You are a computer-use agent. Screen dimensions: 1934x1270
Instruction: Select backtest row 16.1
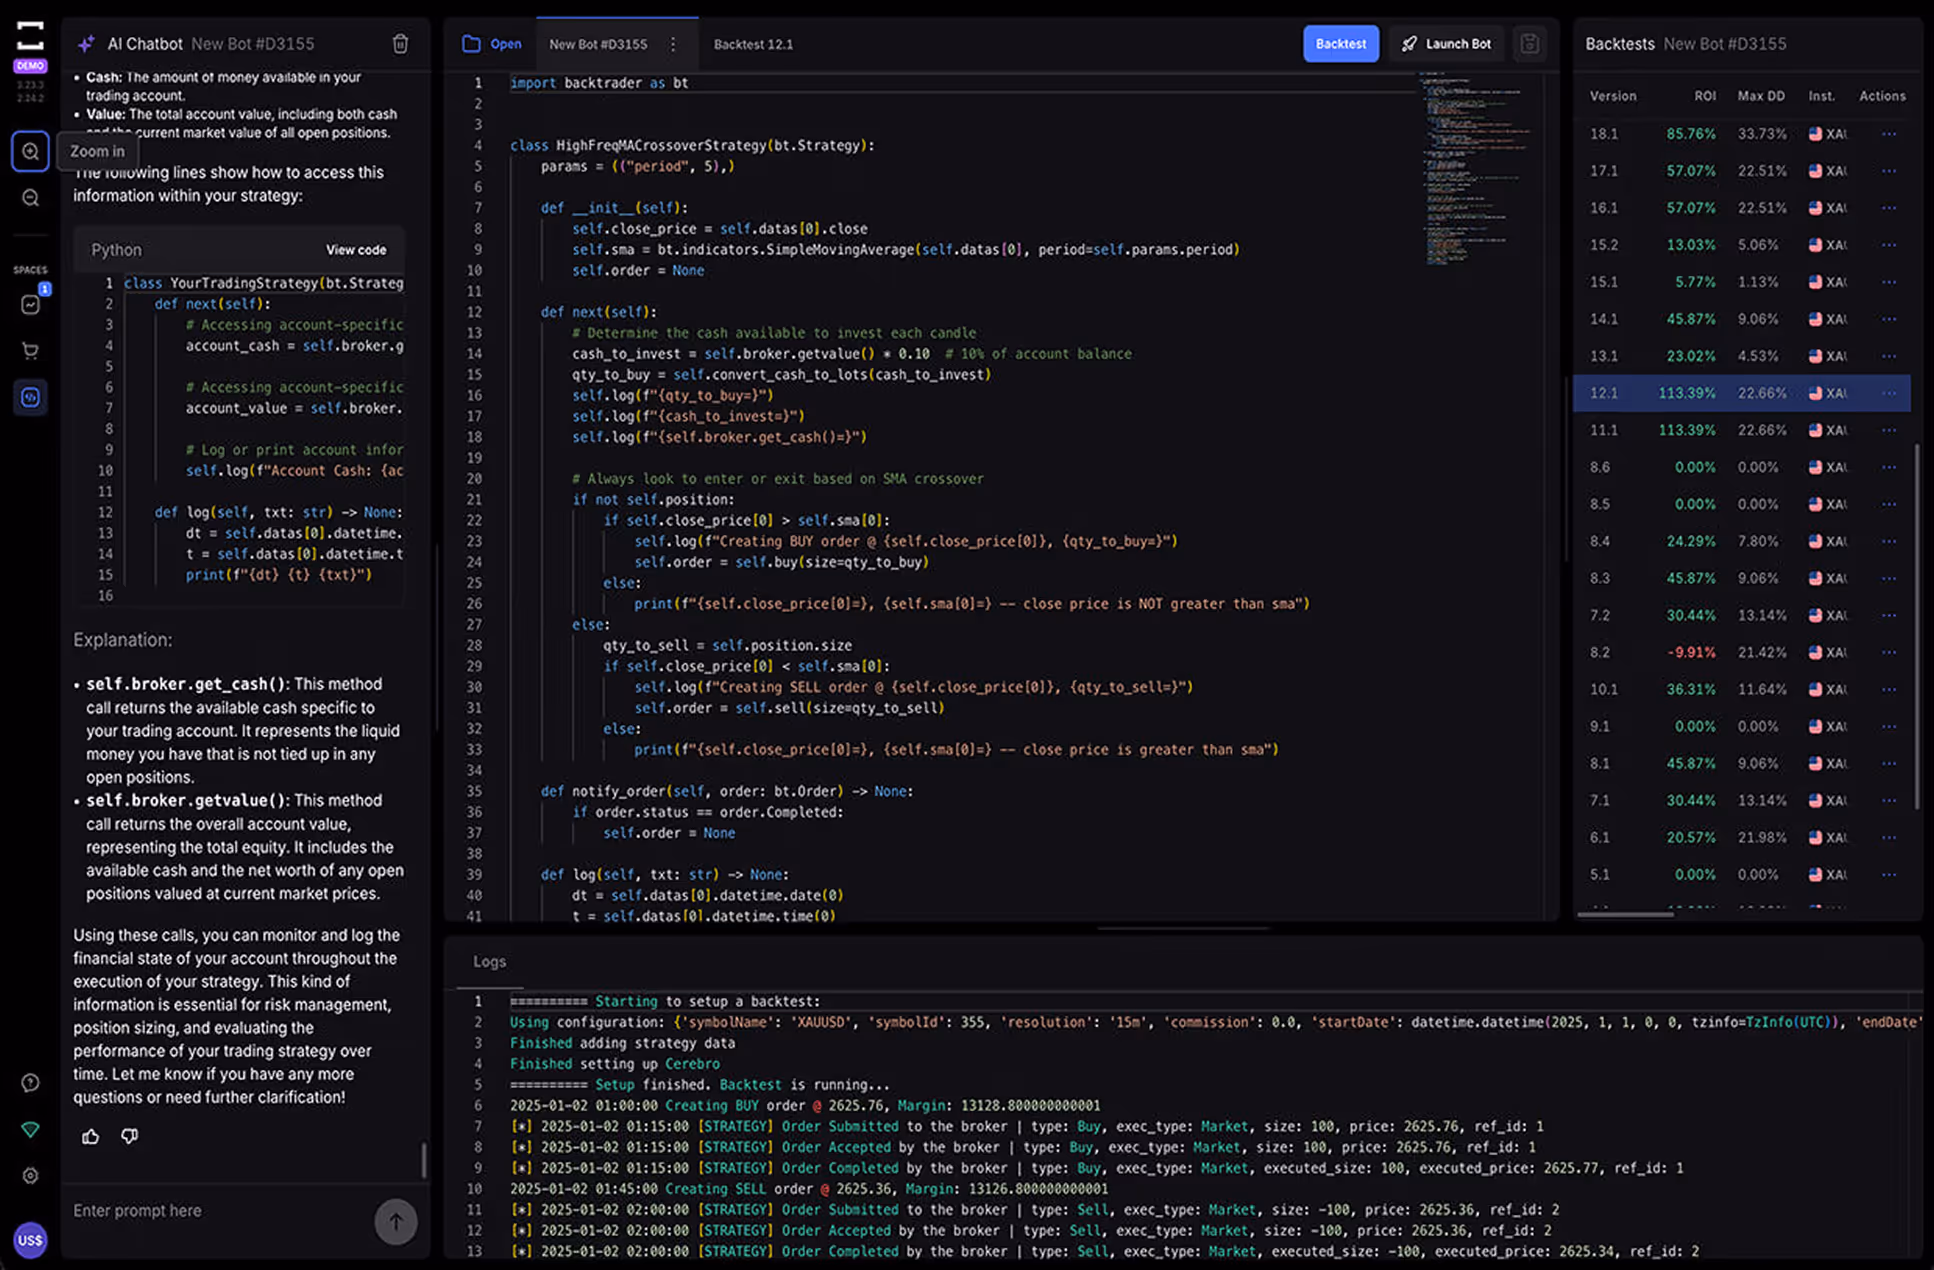click(x=1741, y=208)
